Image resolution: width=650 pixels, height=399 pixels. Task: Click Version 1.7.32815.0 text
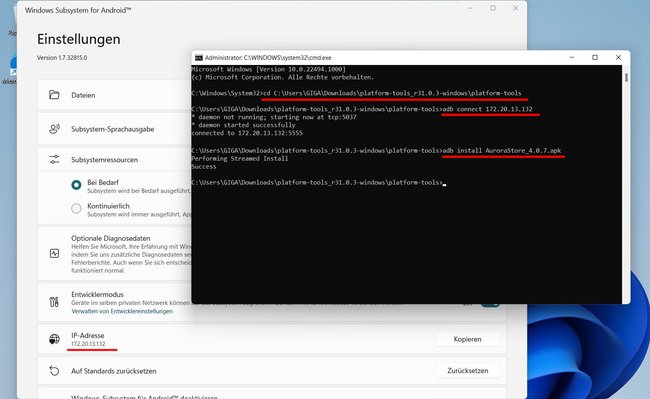click(62, 58)
